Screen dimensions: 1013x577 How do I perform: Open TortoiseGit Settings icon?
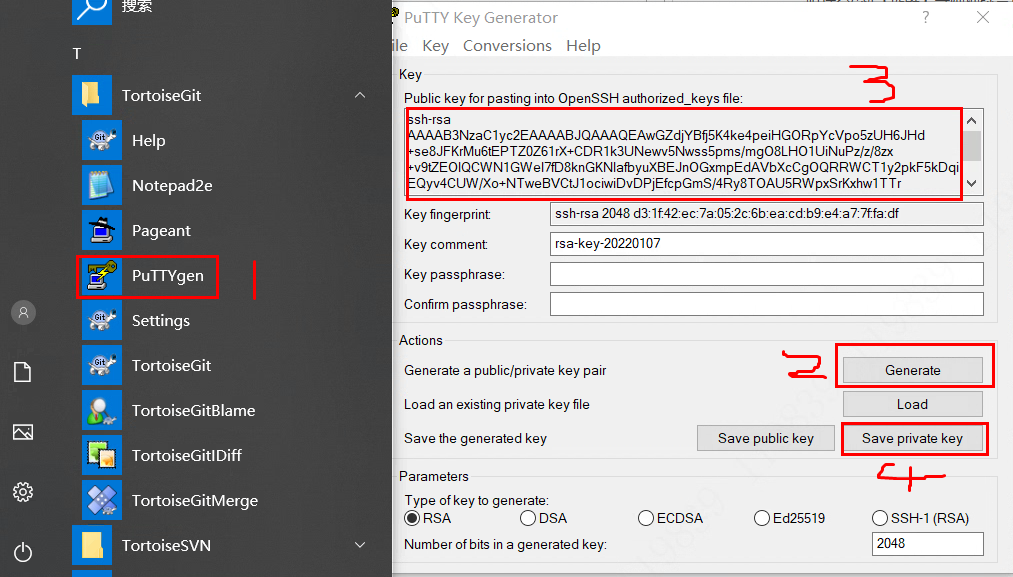pyautogui.click(x=101, y=320)
